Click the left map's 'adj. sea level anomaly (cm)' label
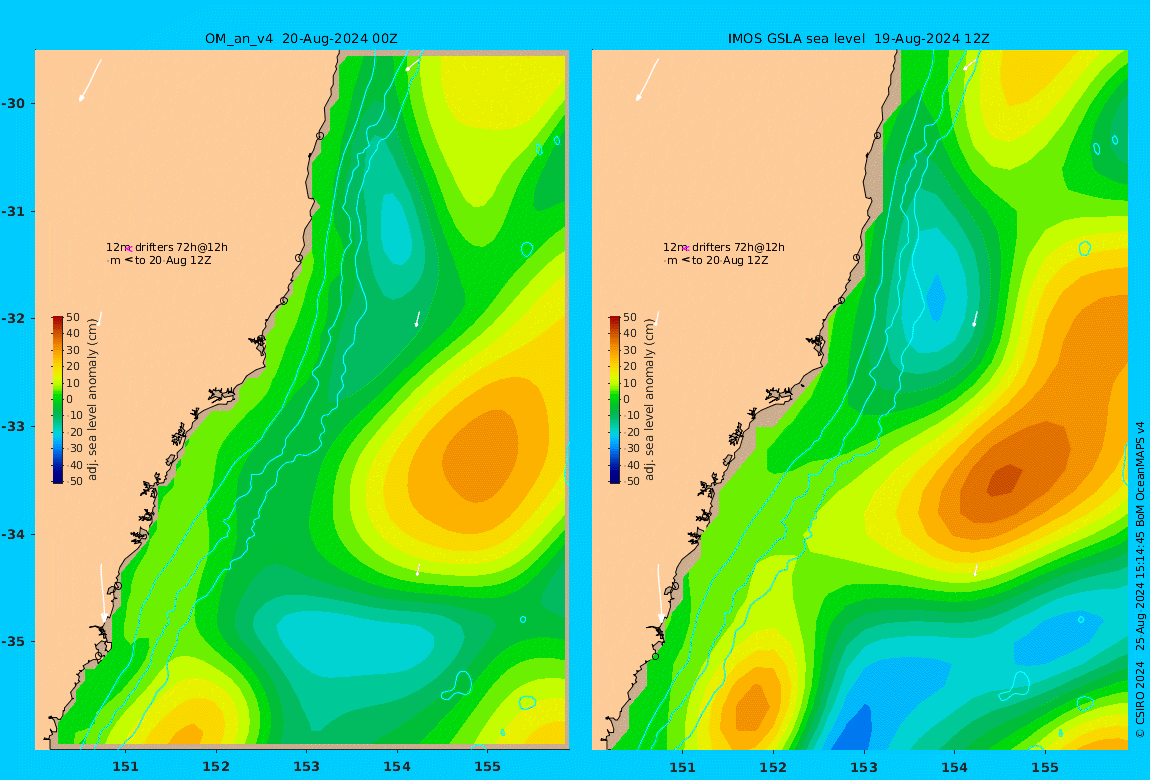Image resolution: width=1150 pixels, height=780 pixels. pyautogui.click(x=92, y=400)
